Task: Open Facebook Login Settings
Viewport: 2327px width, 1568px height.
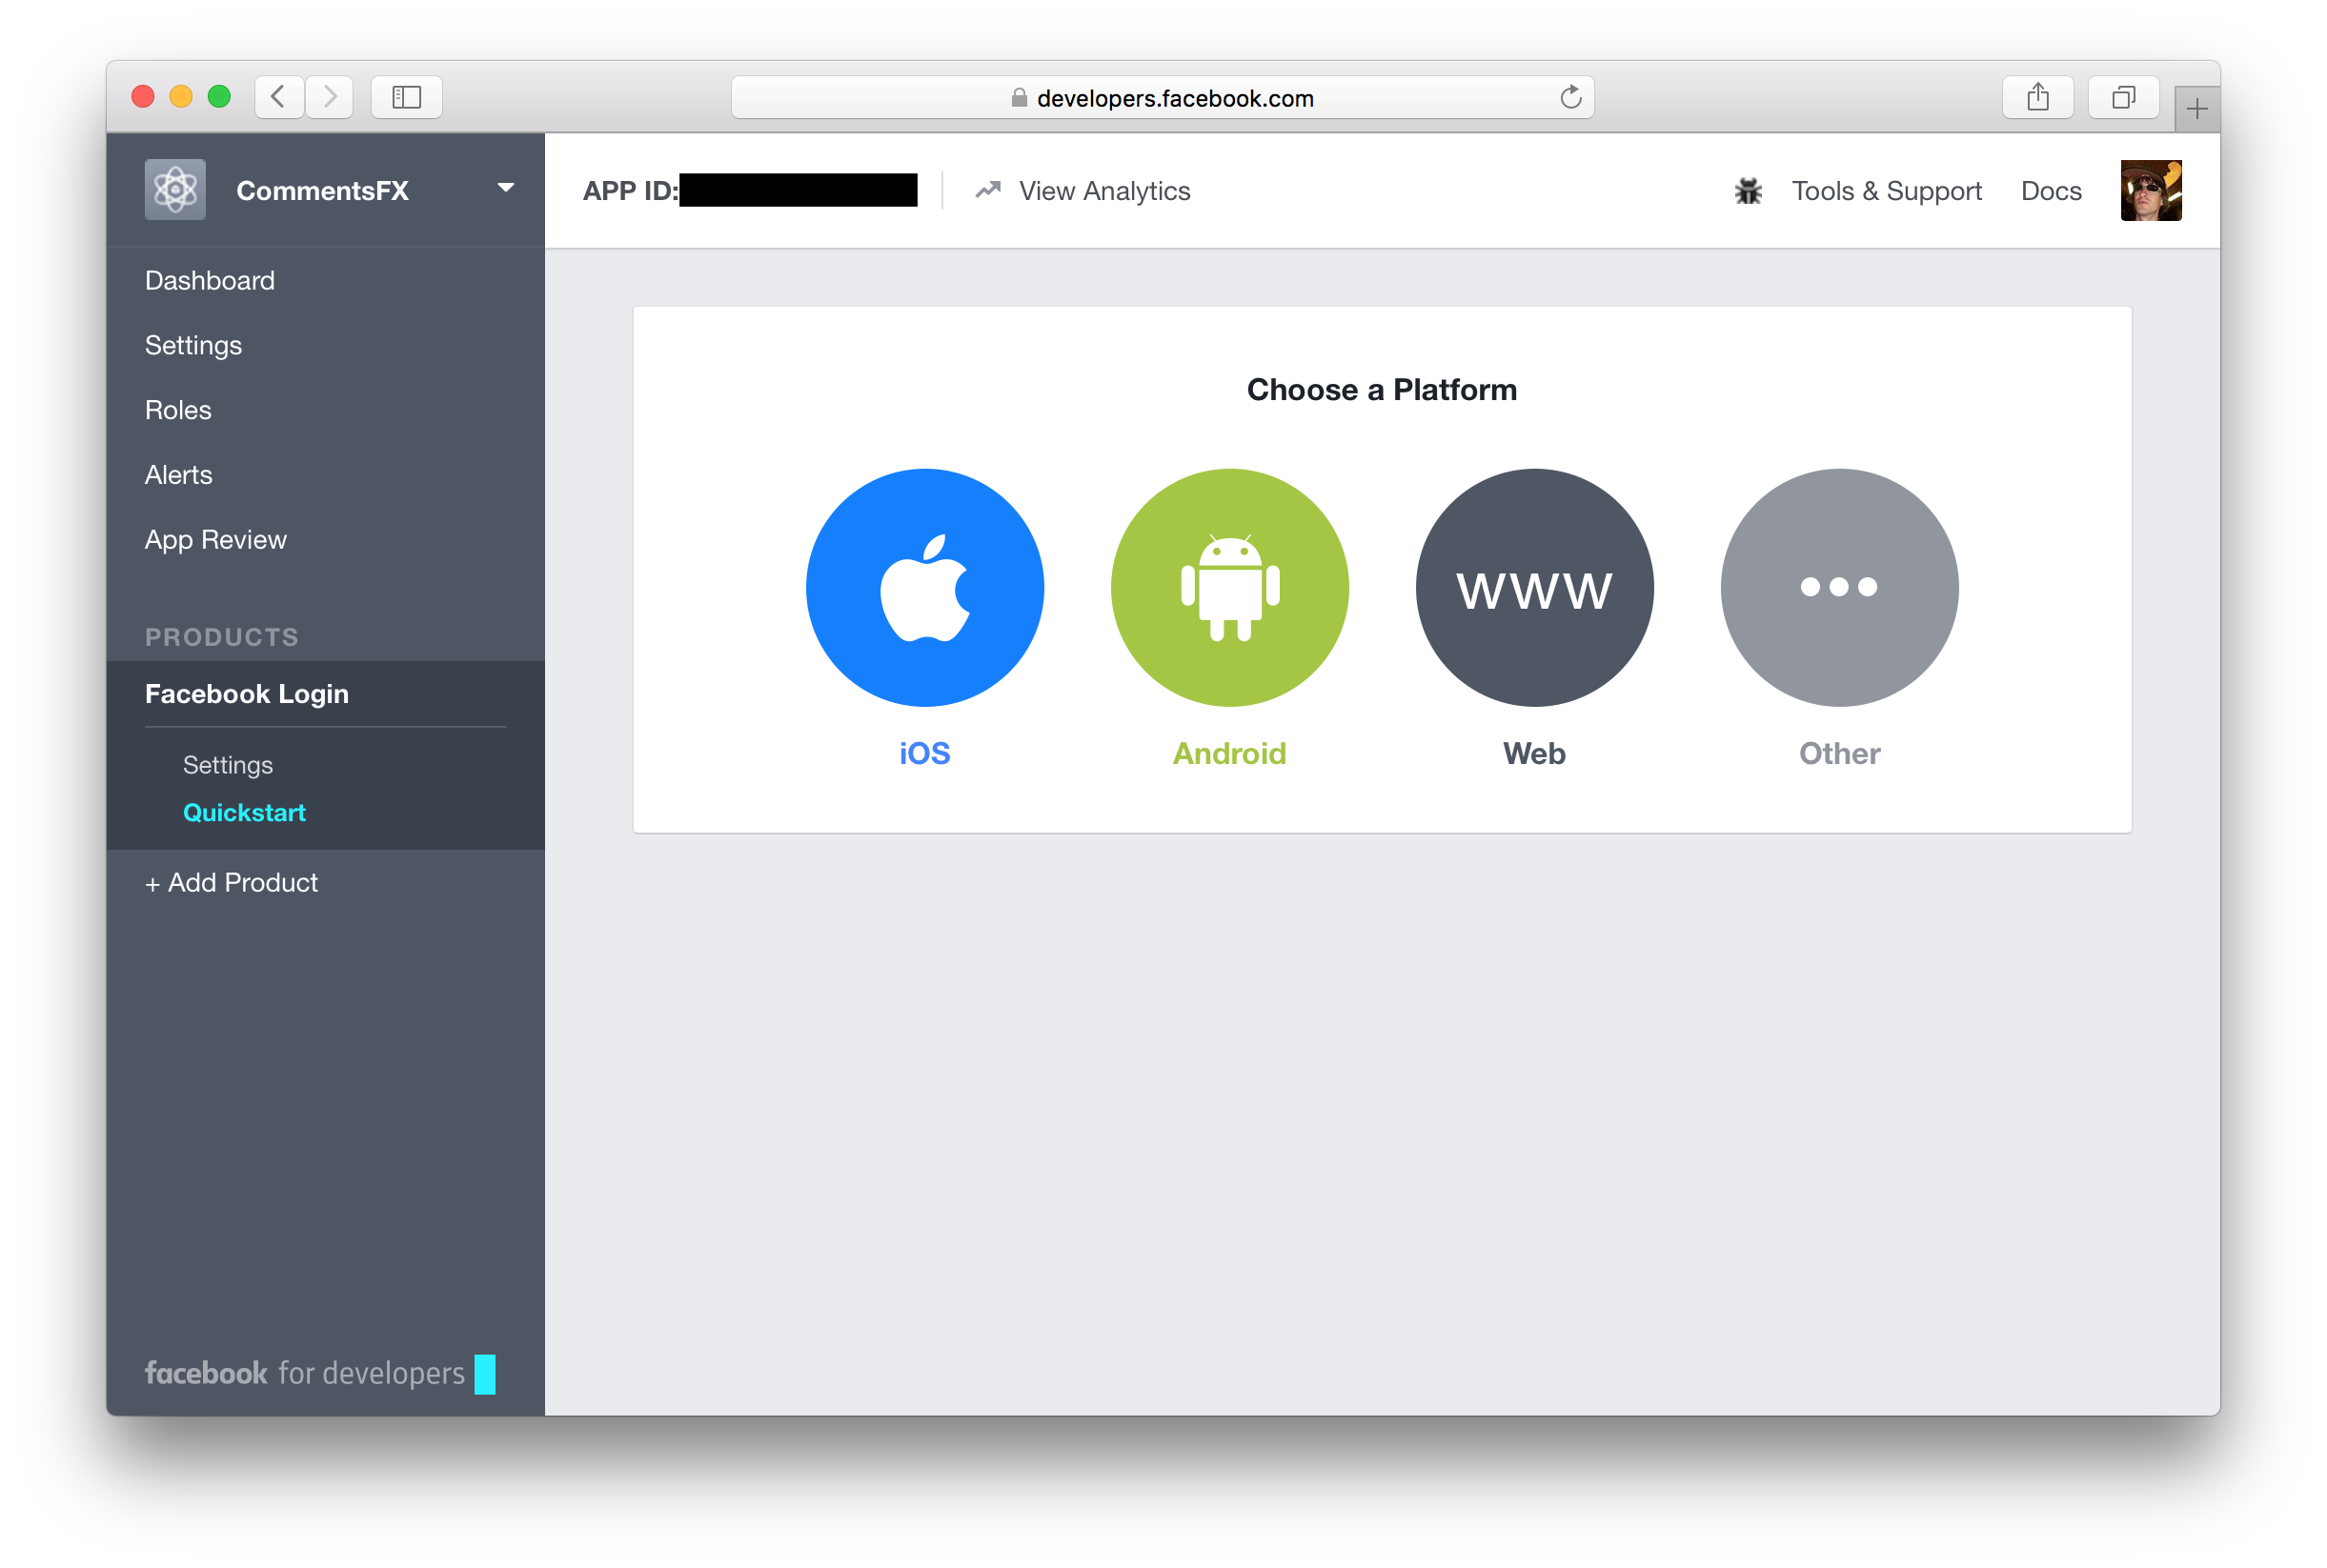Action: (x=228, y=763)
